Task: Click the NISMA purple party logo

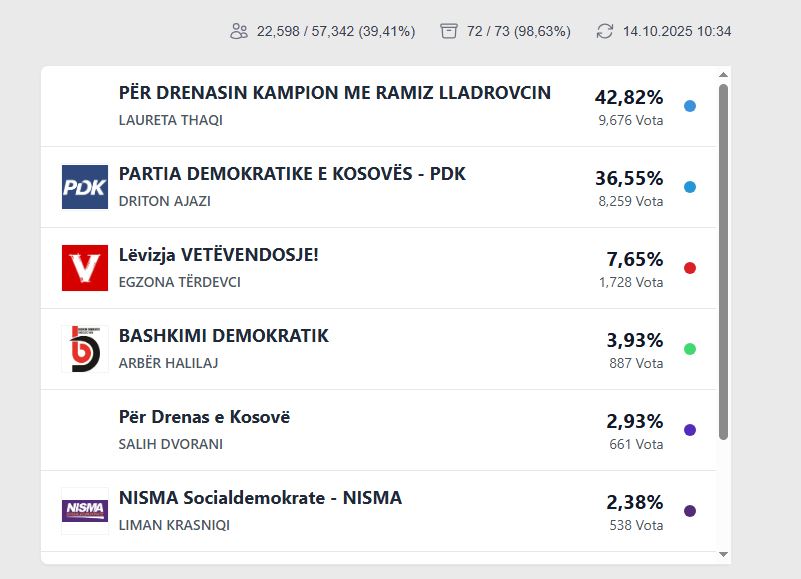Action: pyautogui.click(x=85, y=511)
